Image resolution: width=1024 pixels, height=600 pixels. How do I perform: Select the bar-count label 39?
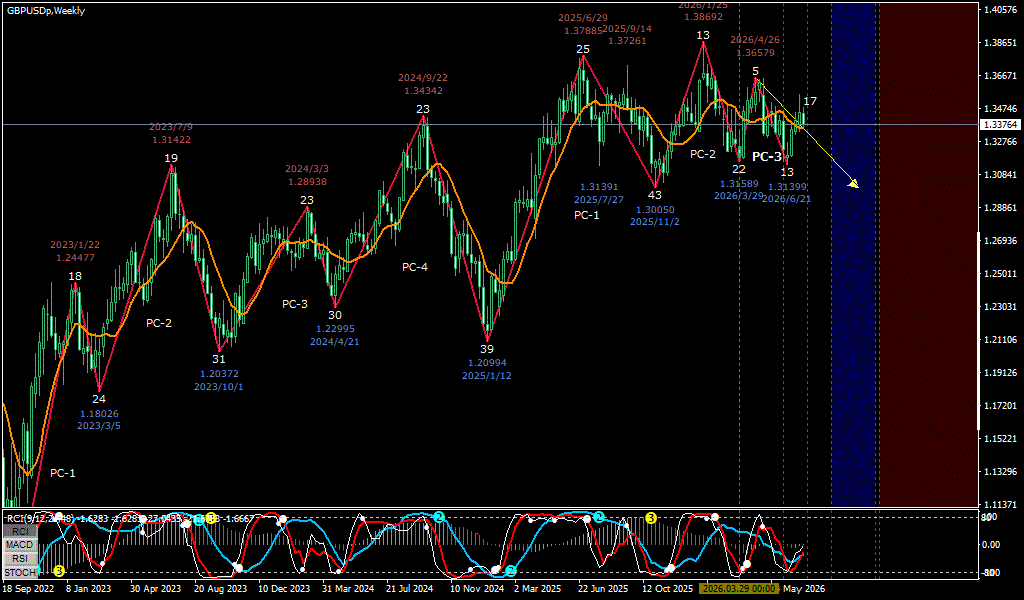[487, 349]
